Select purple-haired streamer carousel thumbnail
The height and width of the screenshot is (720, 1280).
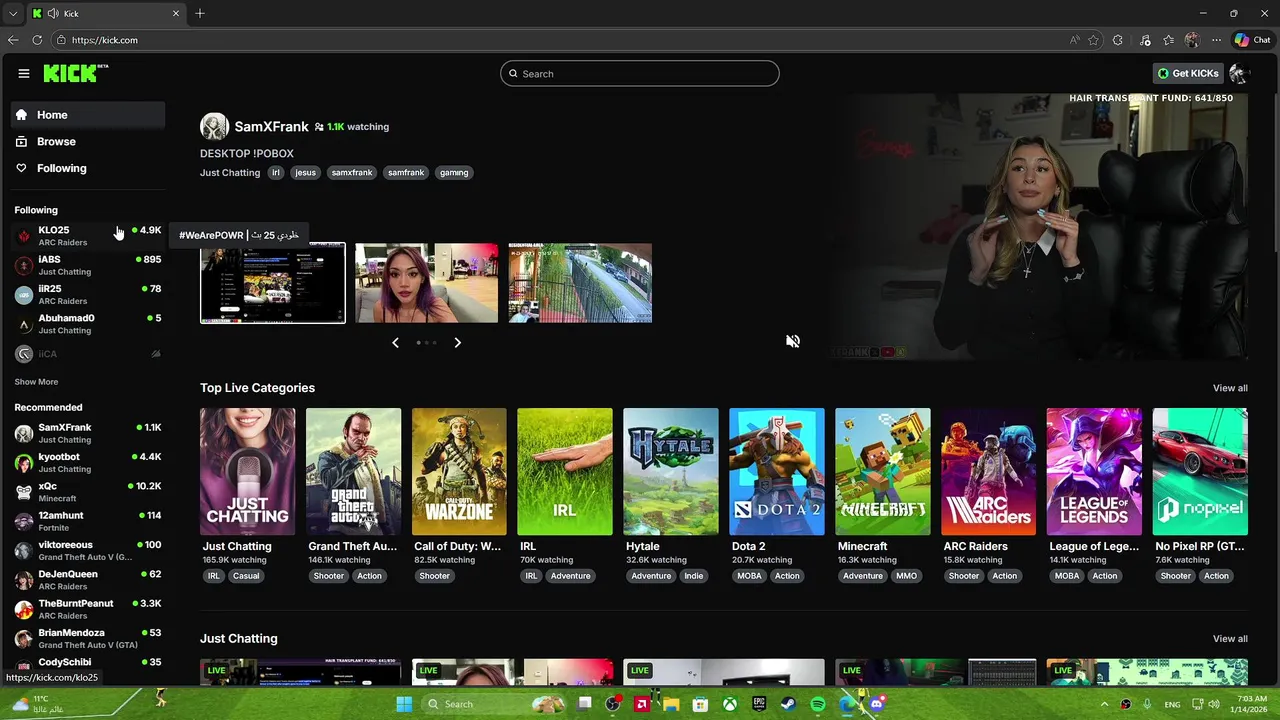tap(426, 283)
